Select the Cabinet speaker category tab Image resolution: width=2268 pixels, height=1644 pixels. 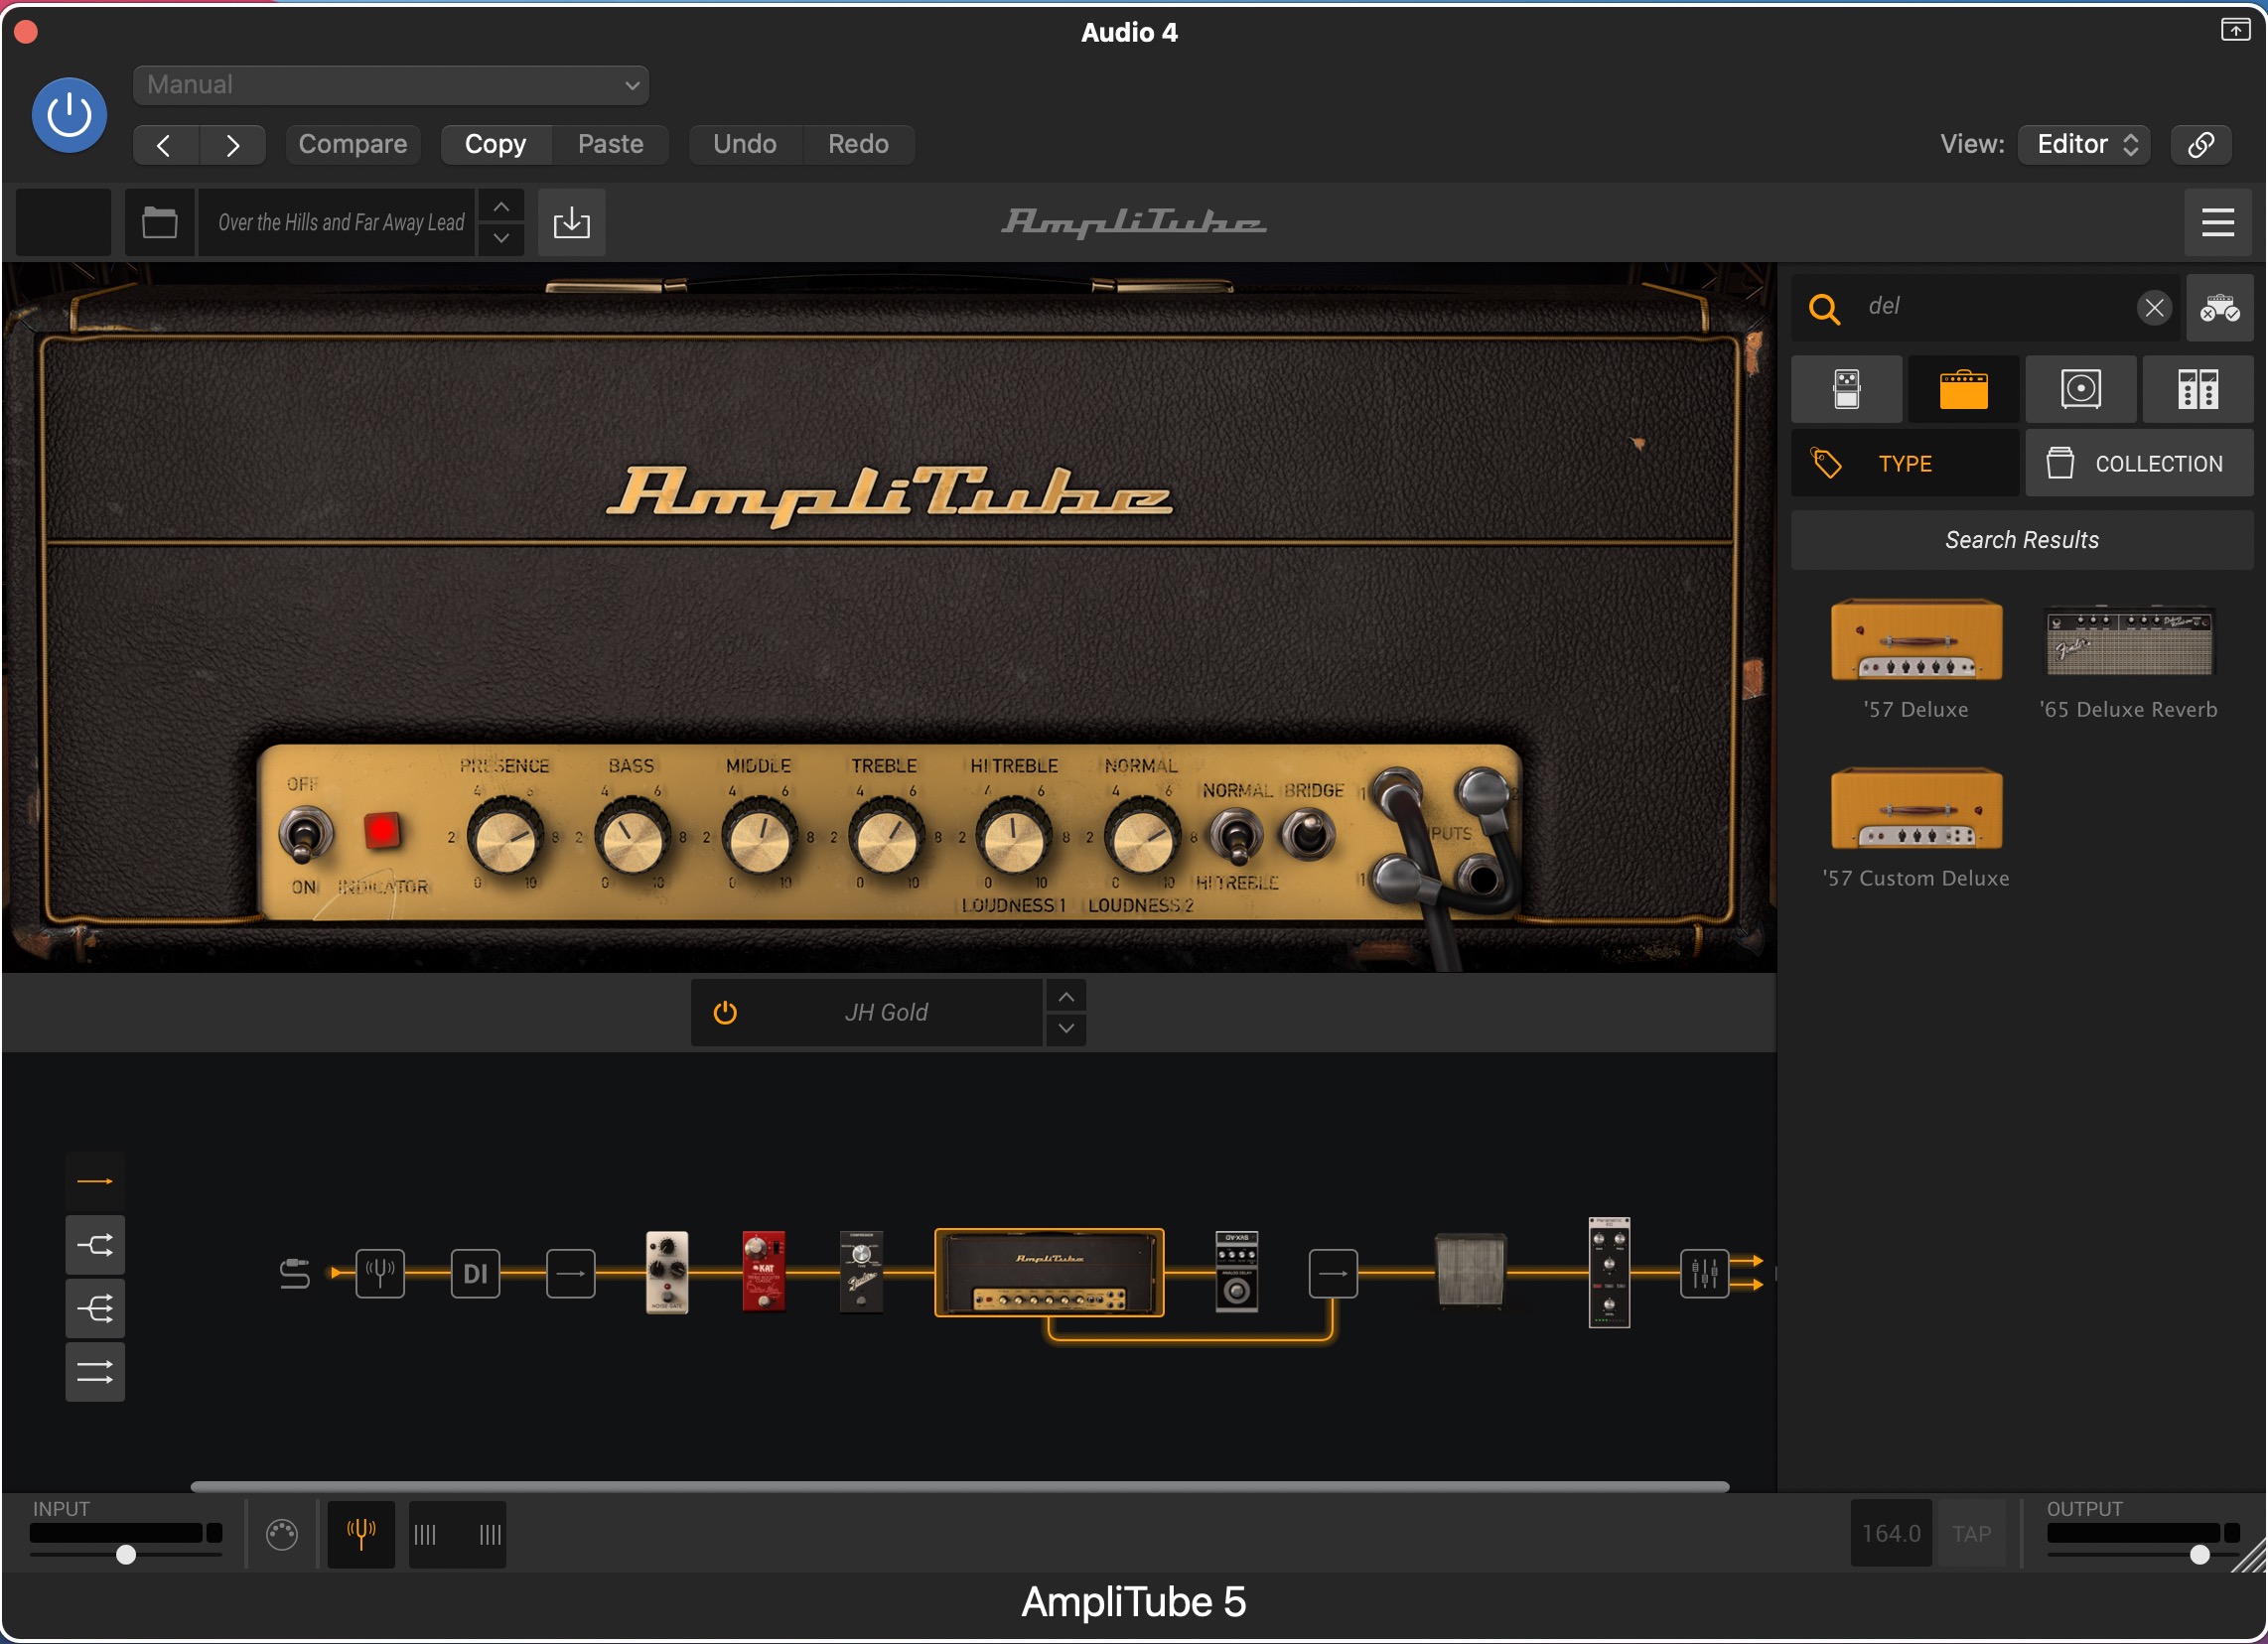[x=2081, y=389]
